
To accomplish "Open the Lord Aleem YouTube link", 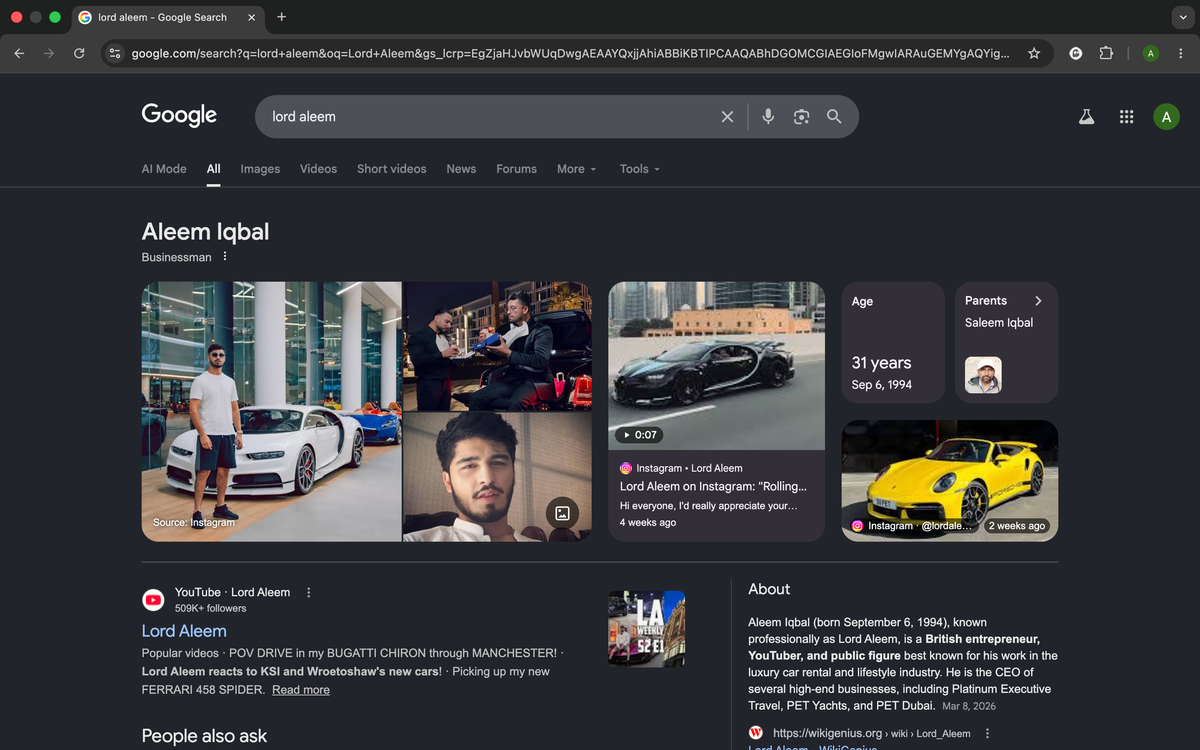I will pyautogui.click(x=184, y=631).
